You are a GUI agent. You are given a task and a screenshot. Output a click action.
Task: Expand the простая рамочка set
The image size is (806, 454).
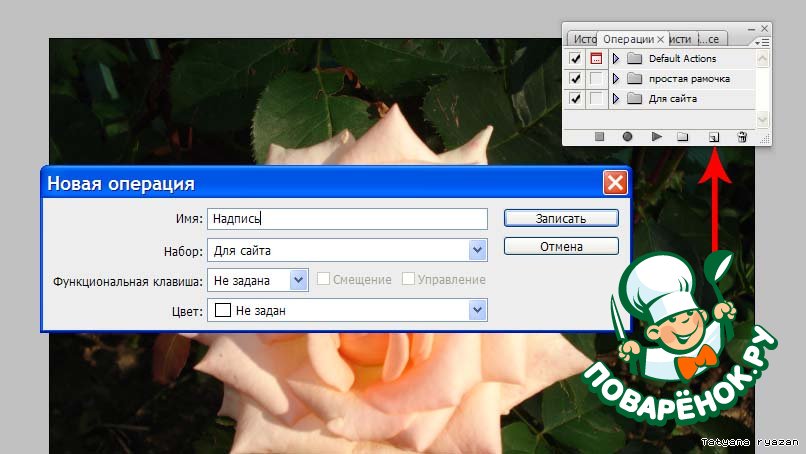click(x=616, y=79)
